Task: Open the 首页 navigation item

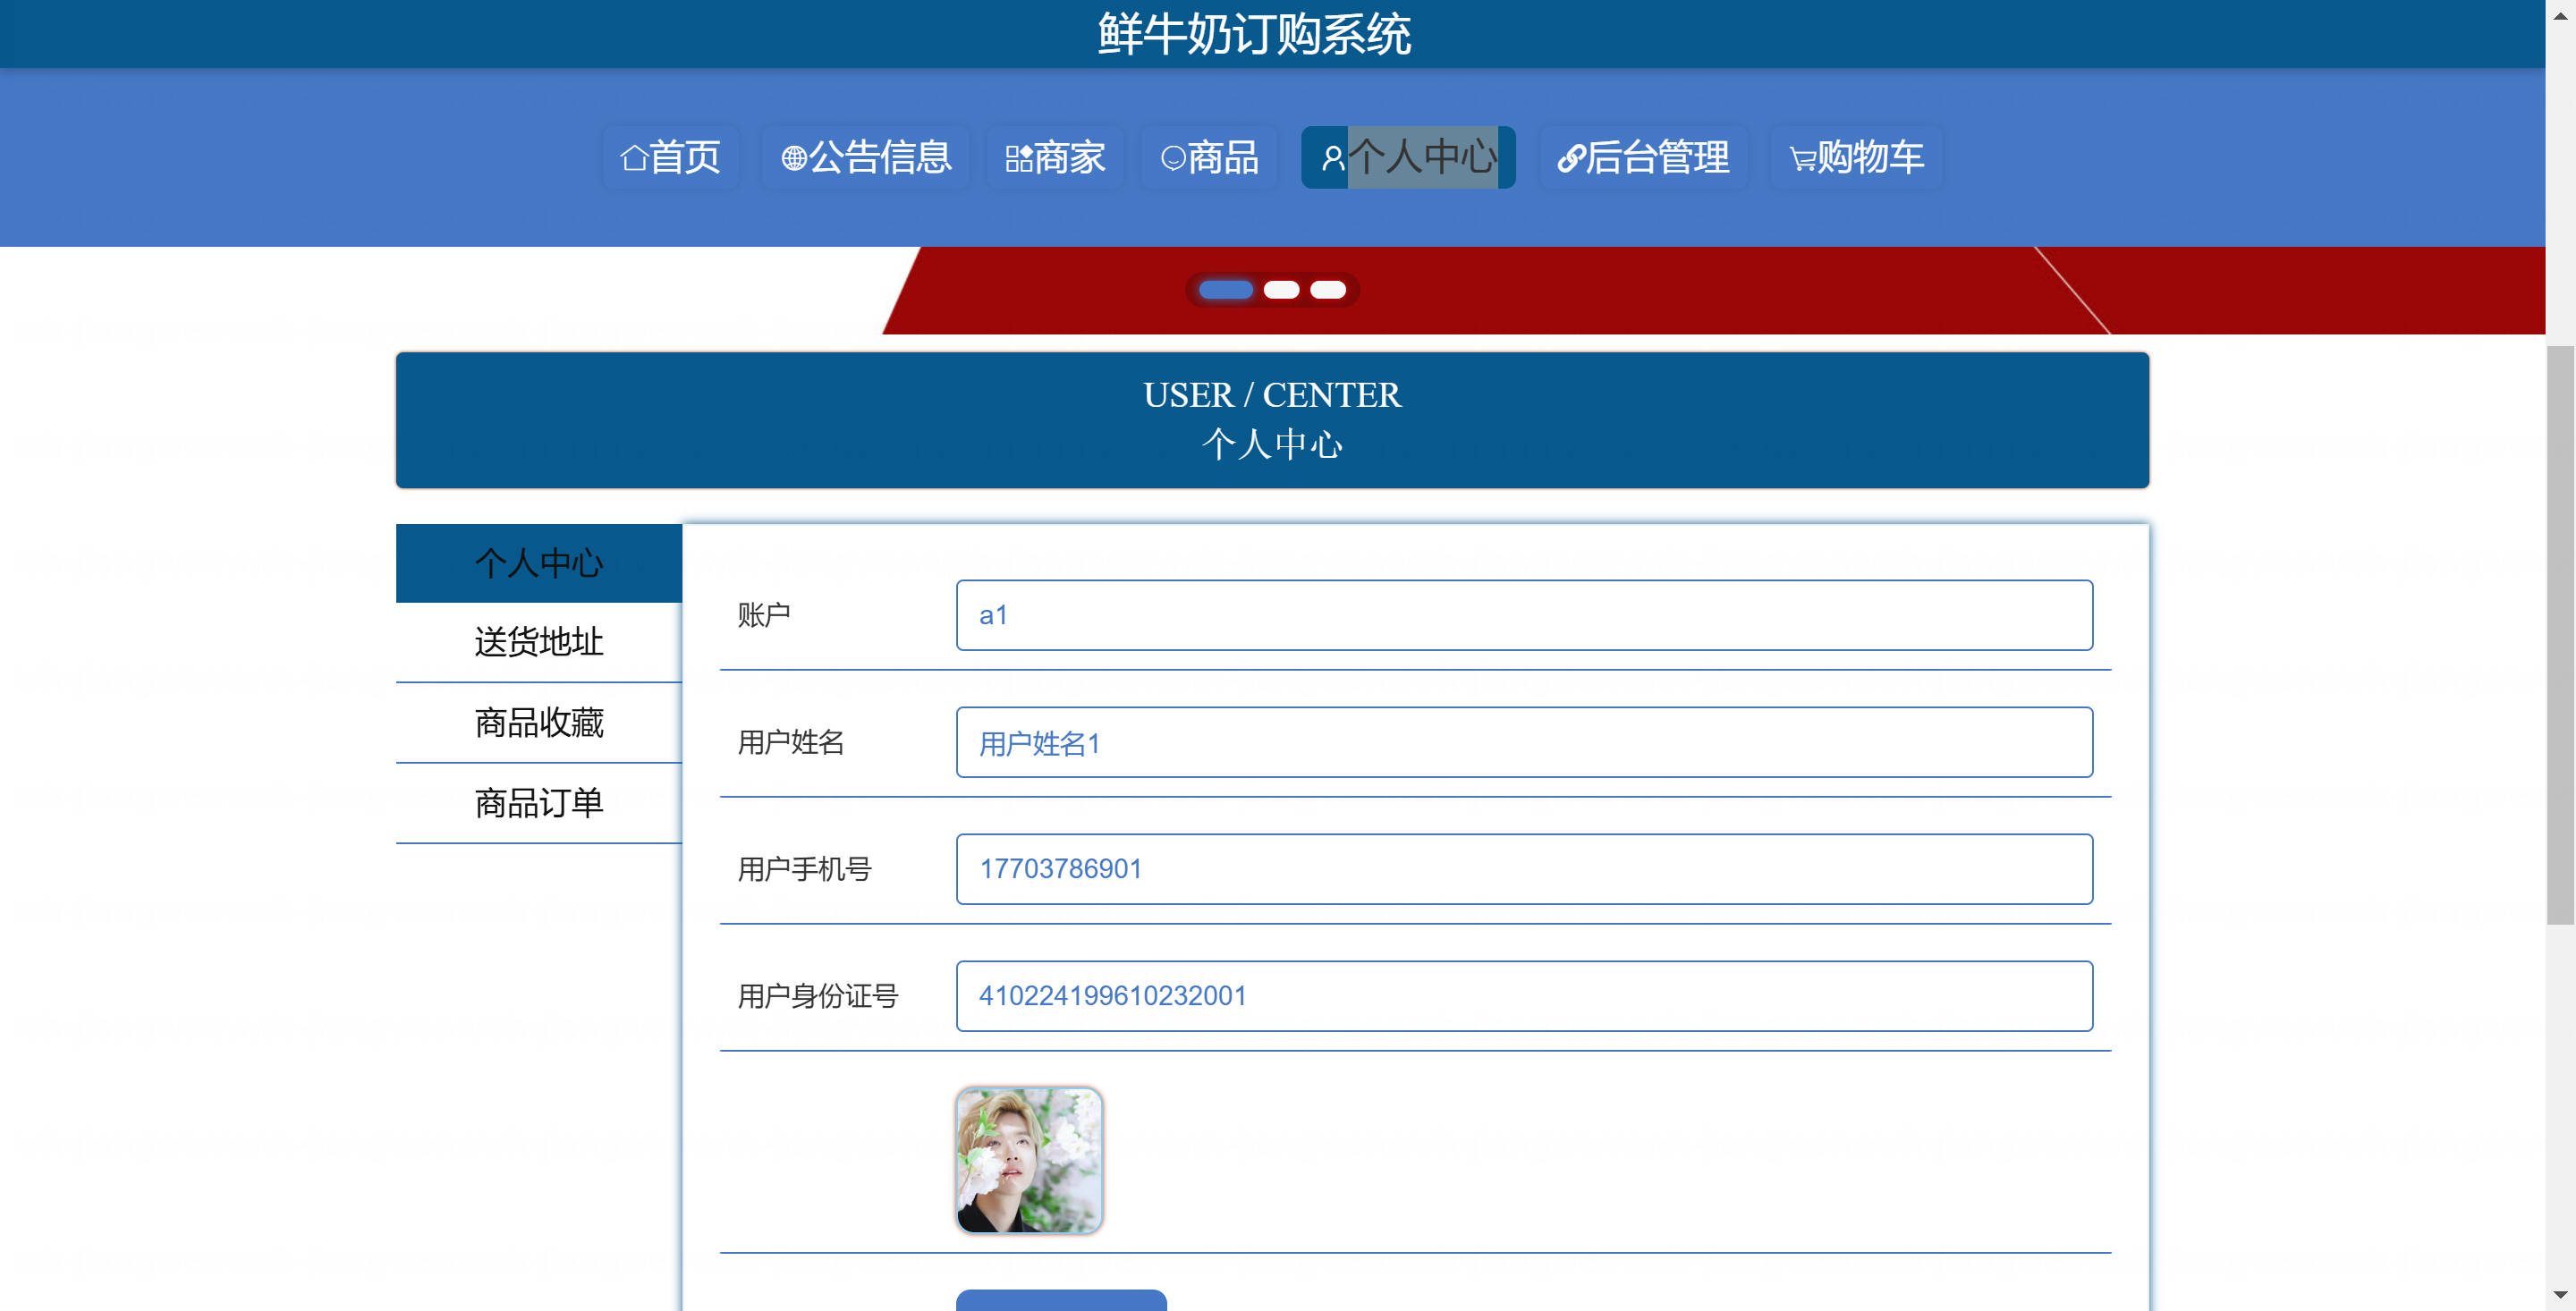Action: click(671, 157)
